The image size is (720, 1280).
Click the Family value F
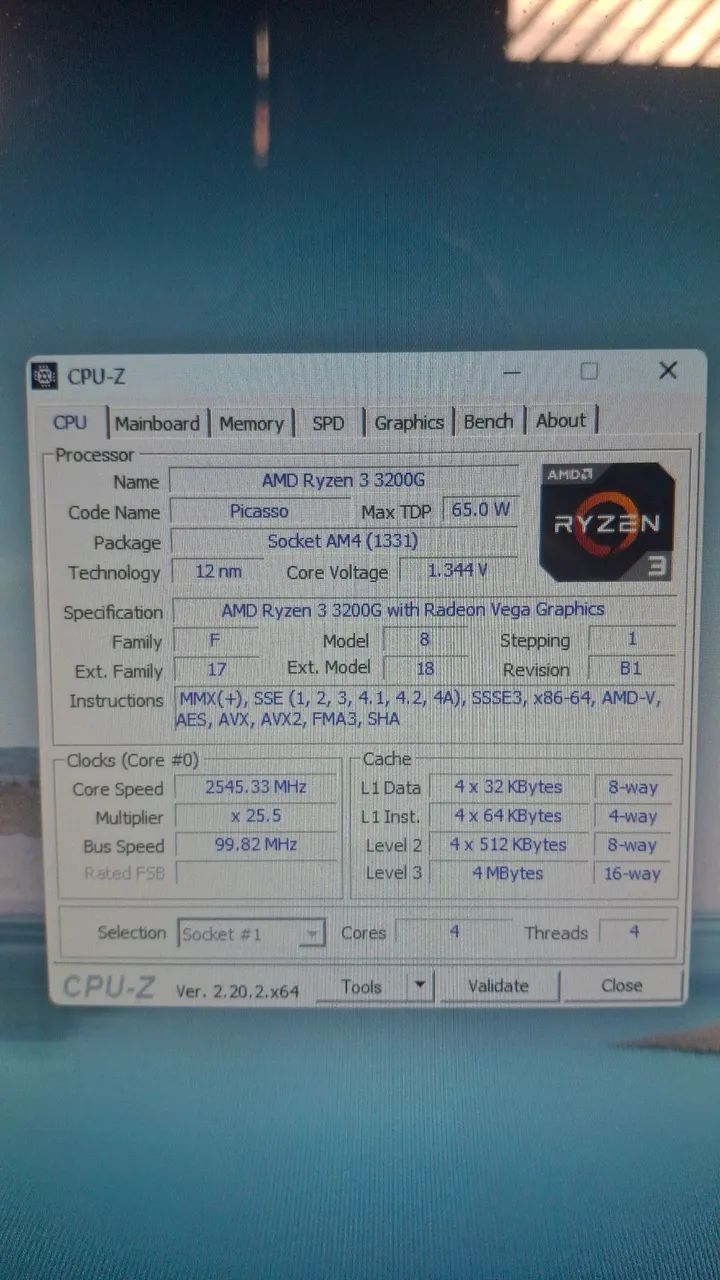(215, 640)
